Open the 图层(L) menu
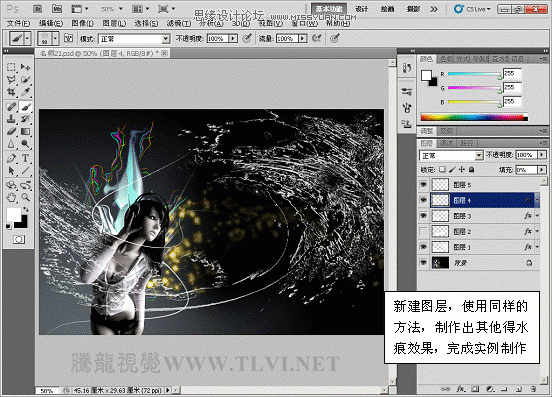The width and height of the screenshot is (552, 397). click(x=114, y=24)
